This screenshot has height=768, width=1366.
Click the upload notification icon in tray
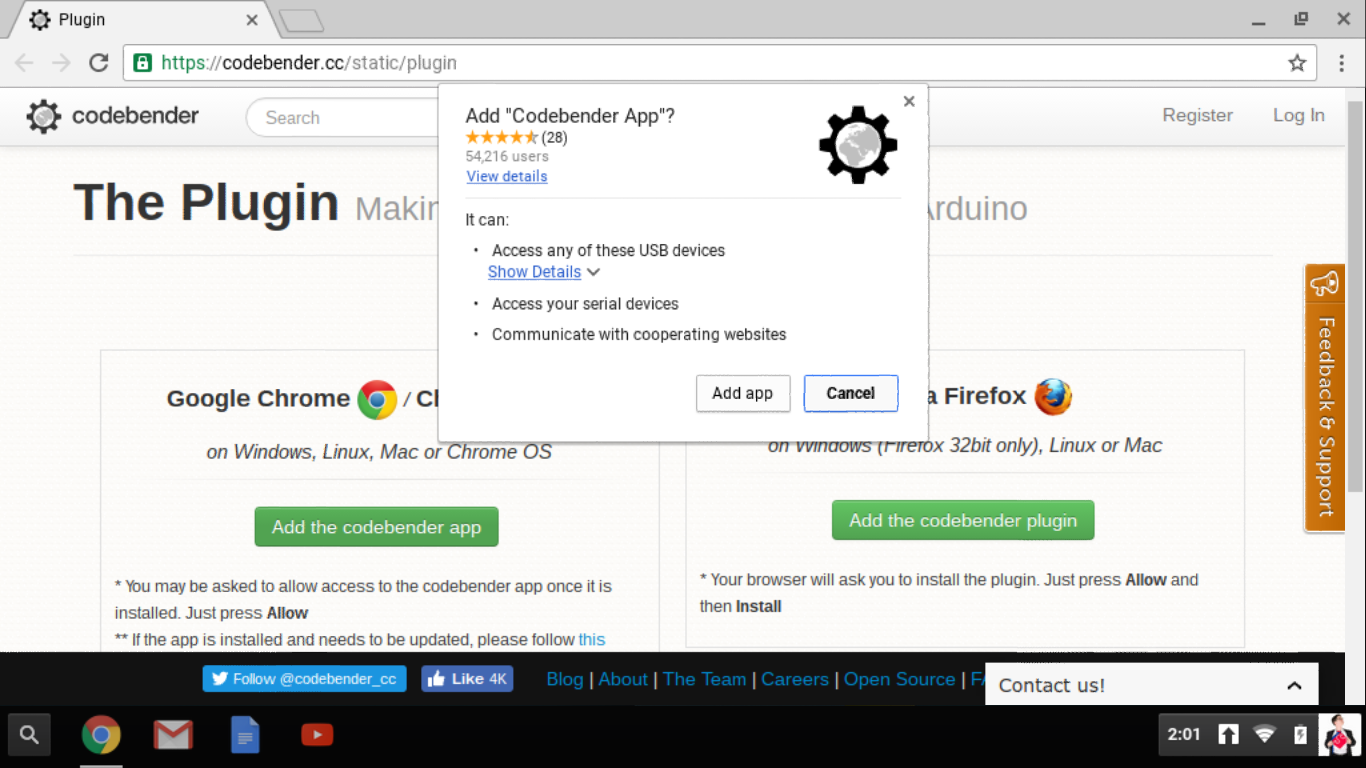[x=1228, y=735]
